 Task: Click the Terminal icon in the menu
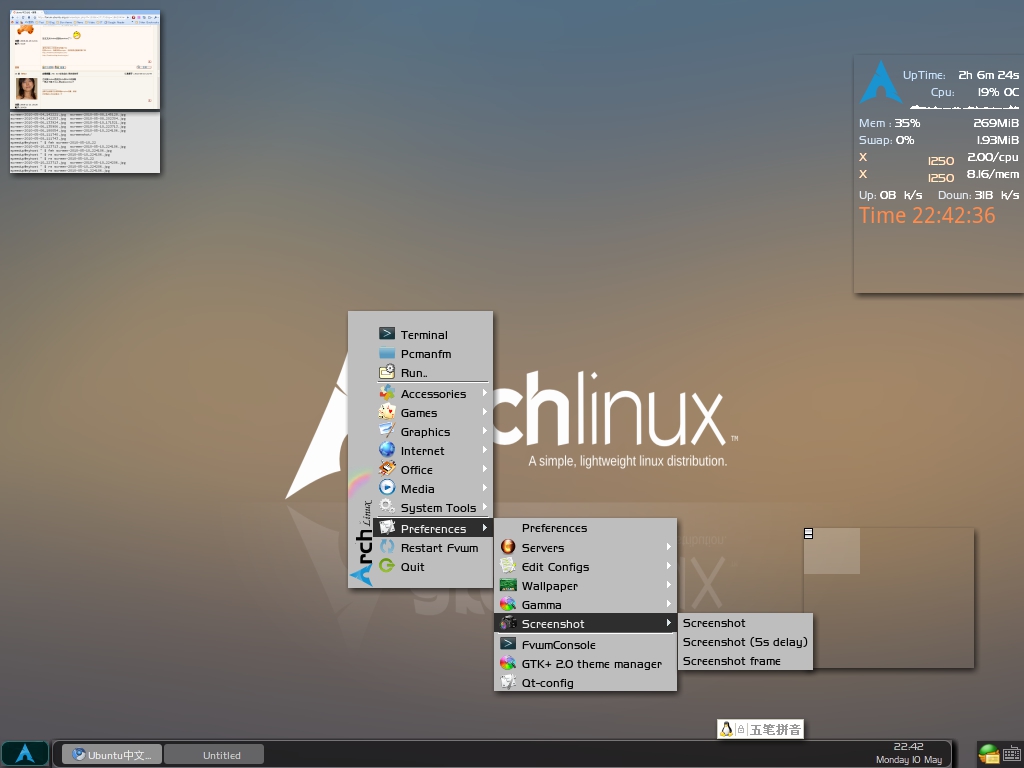click(387, 334)
